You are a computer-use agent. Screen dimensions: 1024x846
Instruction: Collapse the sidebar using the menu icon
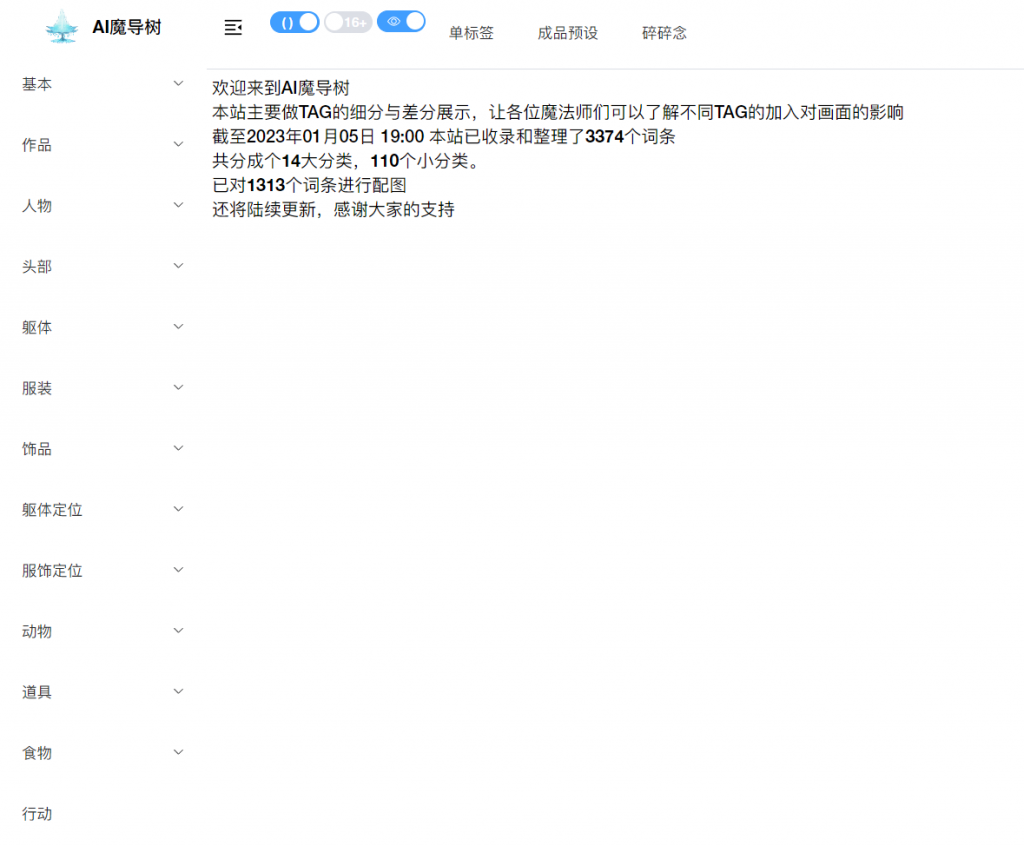point(232,28)
